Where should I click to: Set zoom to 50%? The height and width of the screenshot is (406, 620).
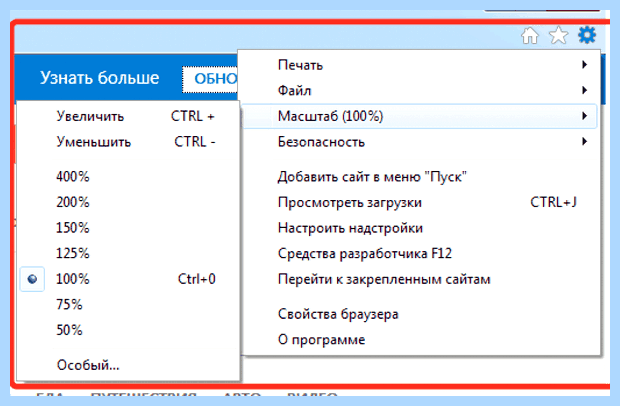pyautogui.click(x=128, y=330)
